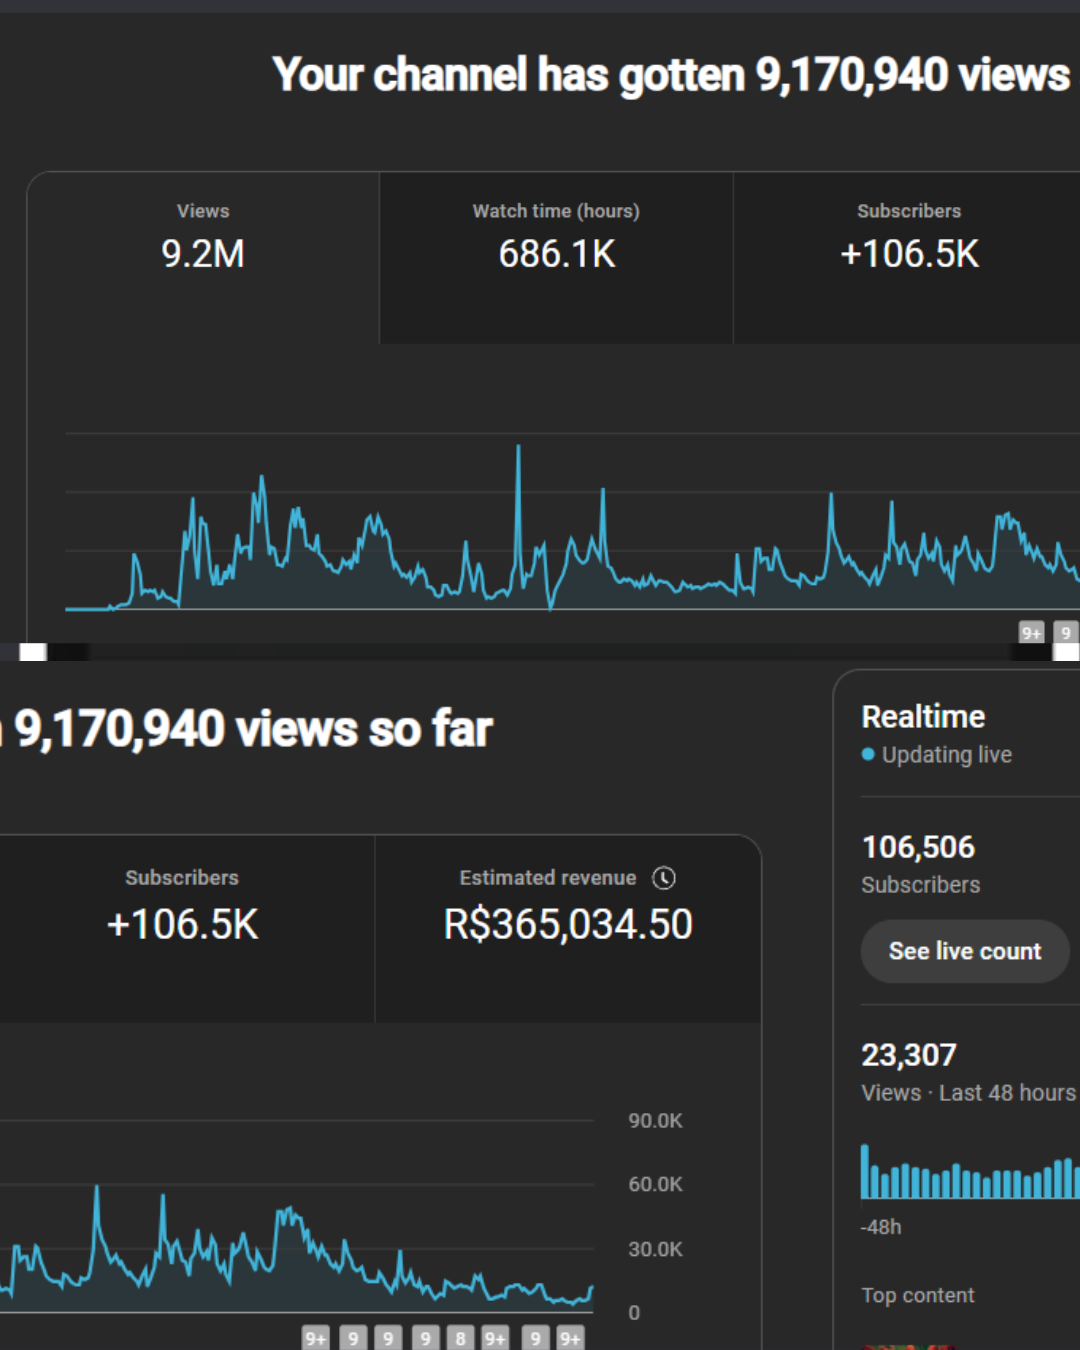
Task: Click the first bar in the 48-hour bar chart
Action: click(x=865, y=1171)
